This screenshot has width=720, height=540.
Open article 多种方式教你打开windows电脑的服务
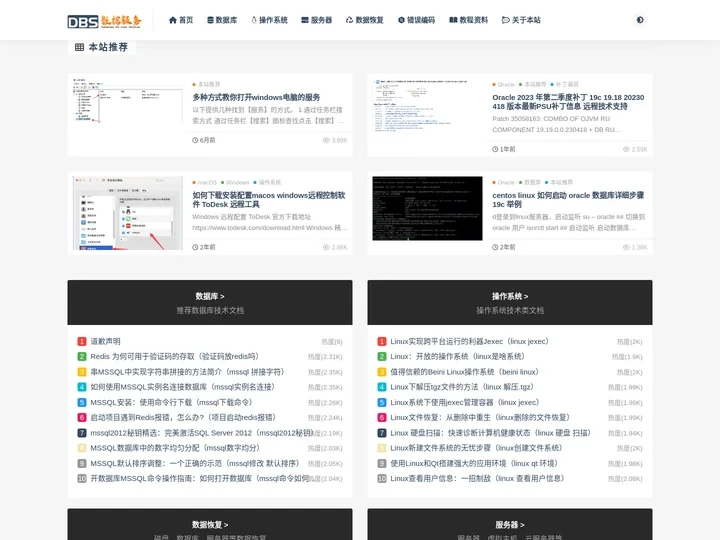256,97
